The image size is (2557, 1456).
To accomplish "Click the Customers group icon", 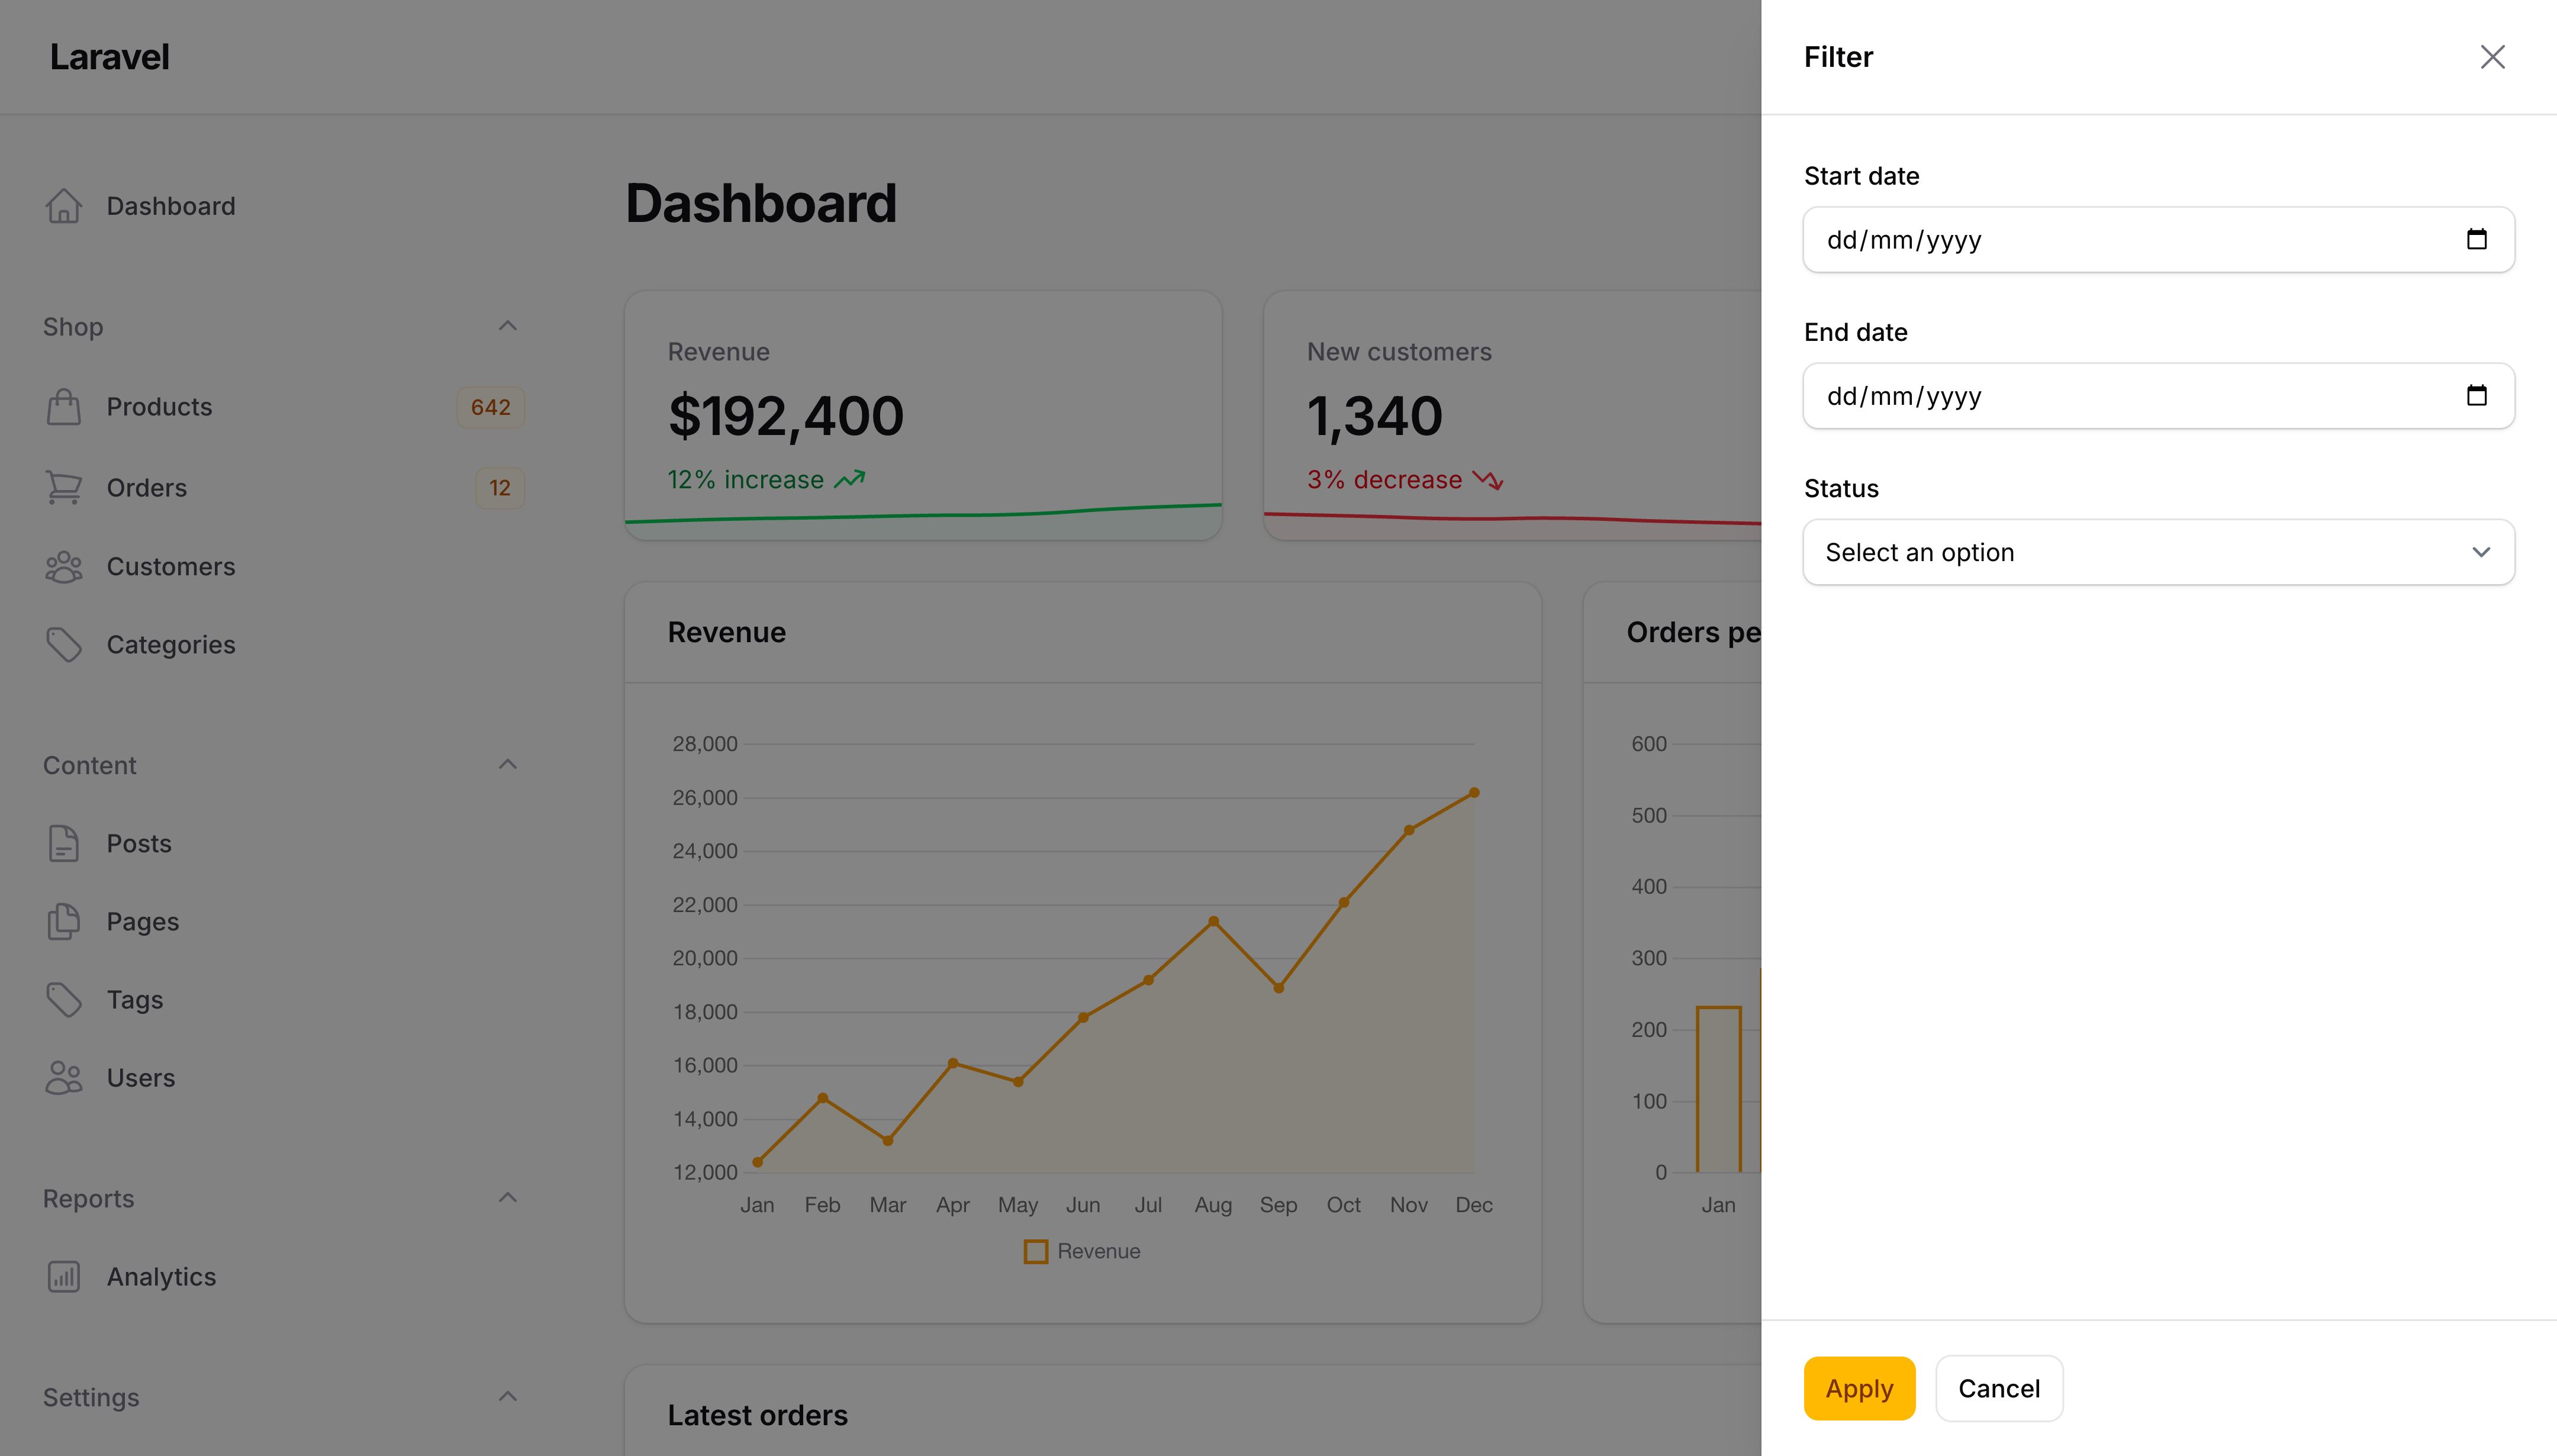I will [x=64, y=567].
